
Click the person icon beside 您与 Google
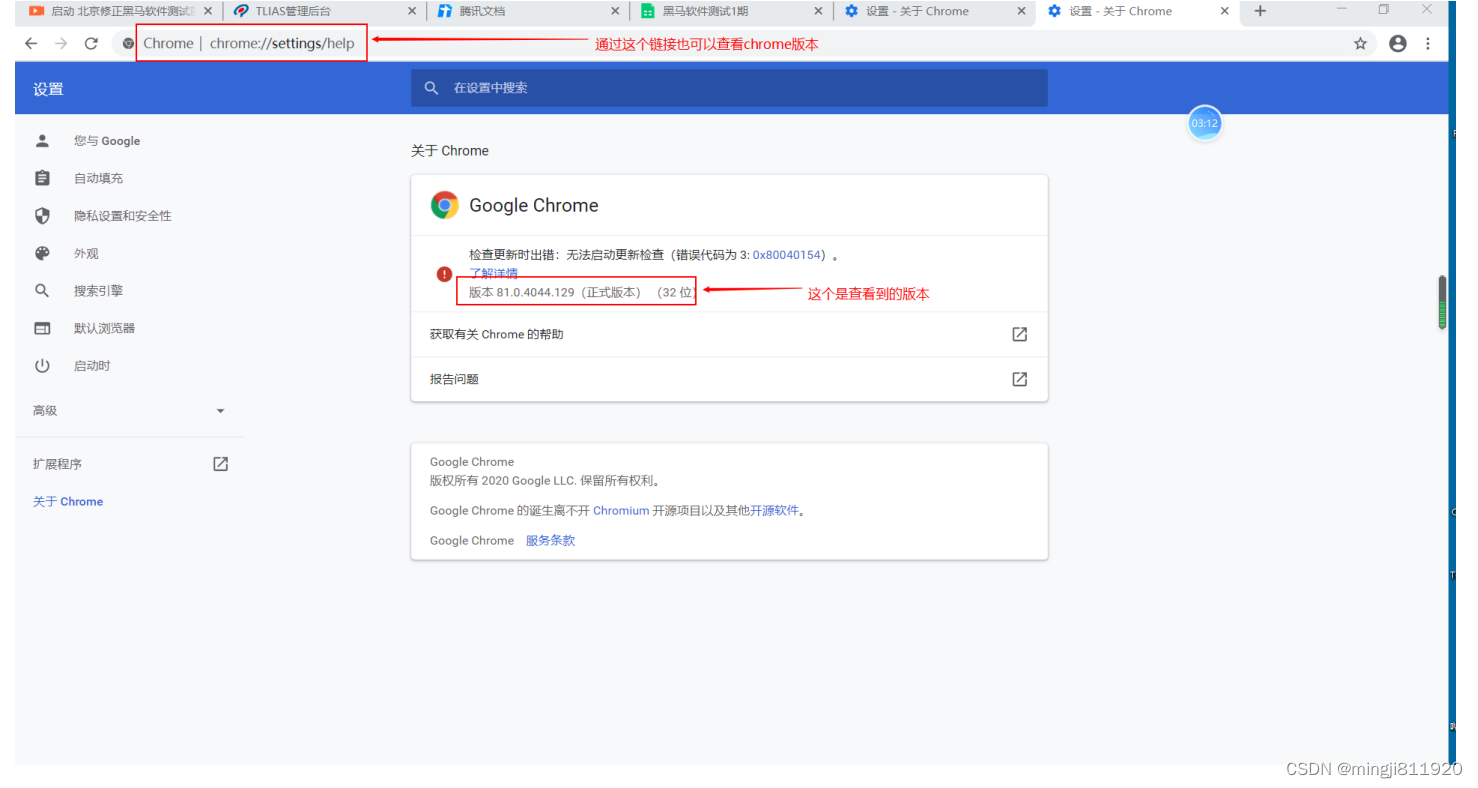tap(42, 141)
